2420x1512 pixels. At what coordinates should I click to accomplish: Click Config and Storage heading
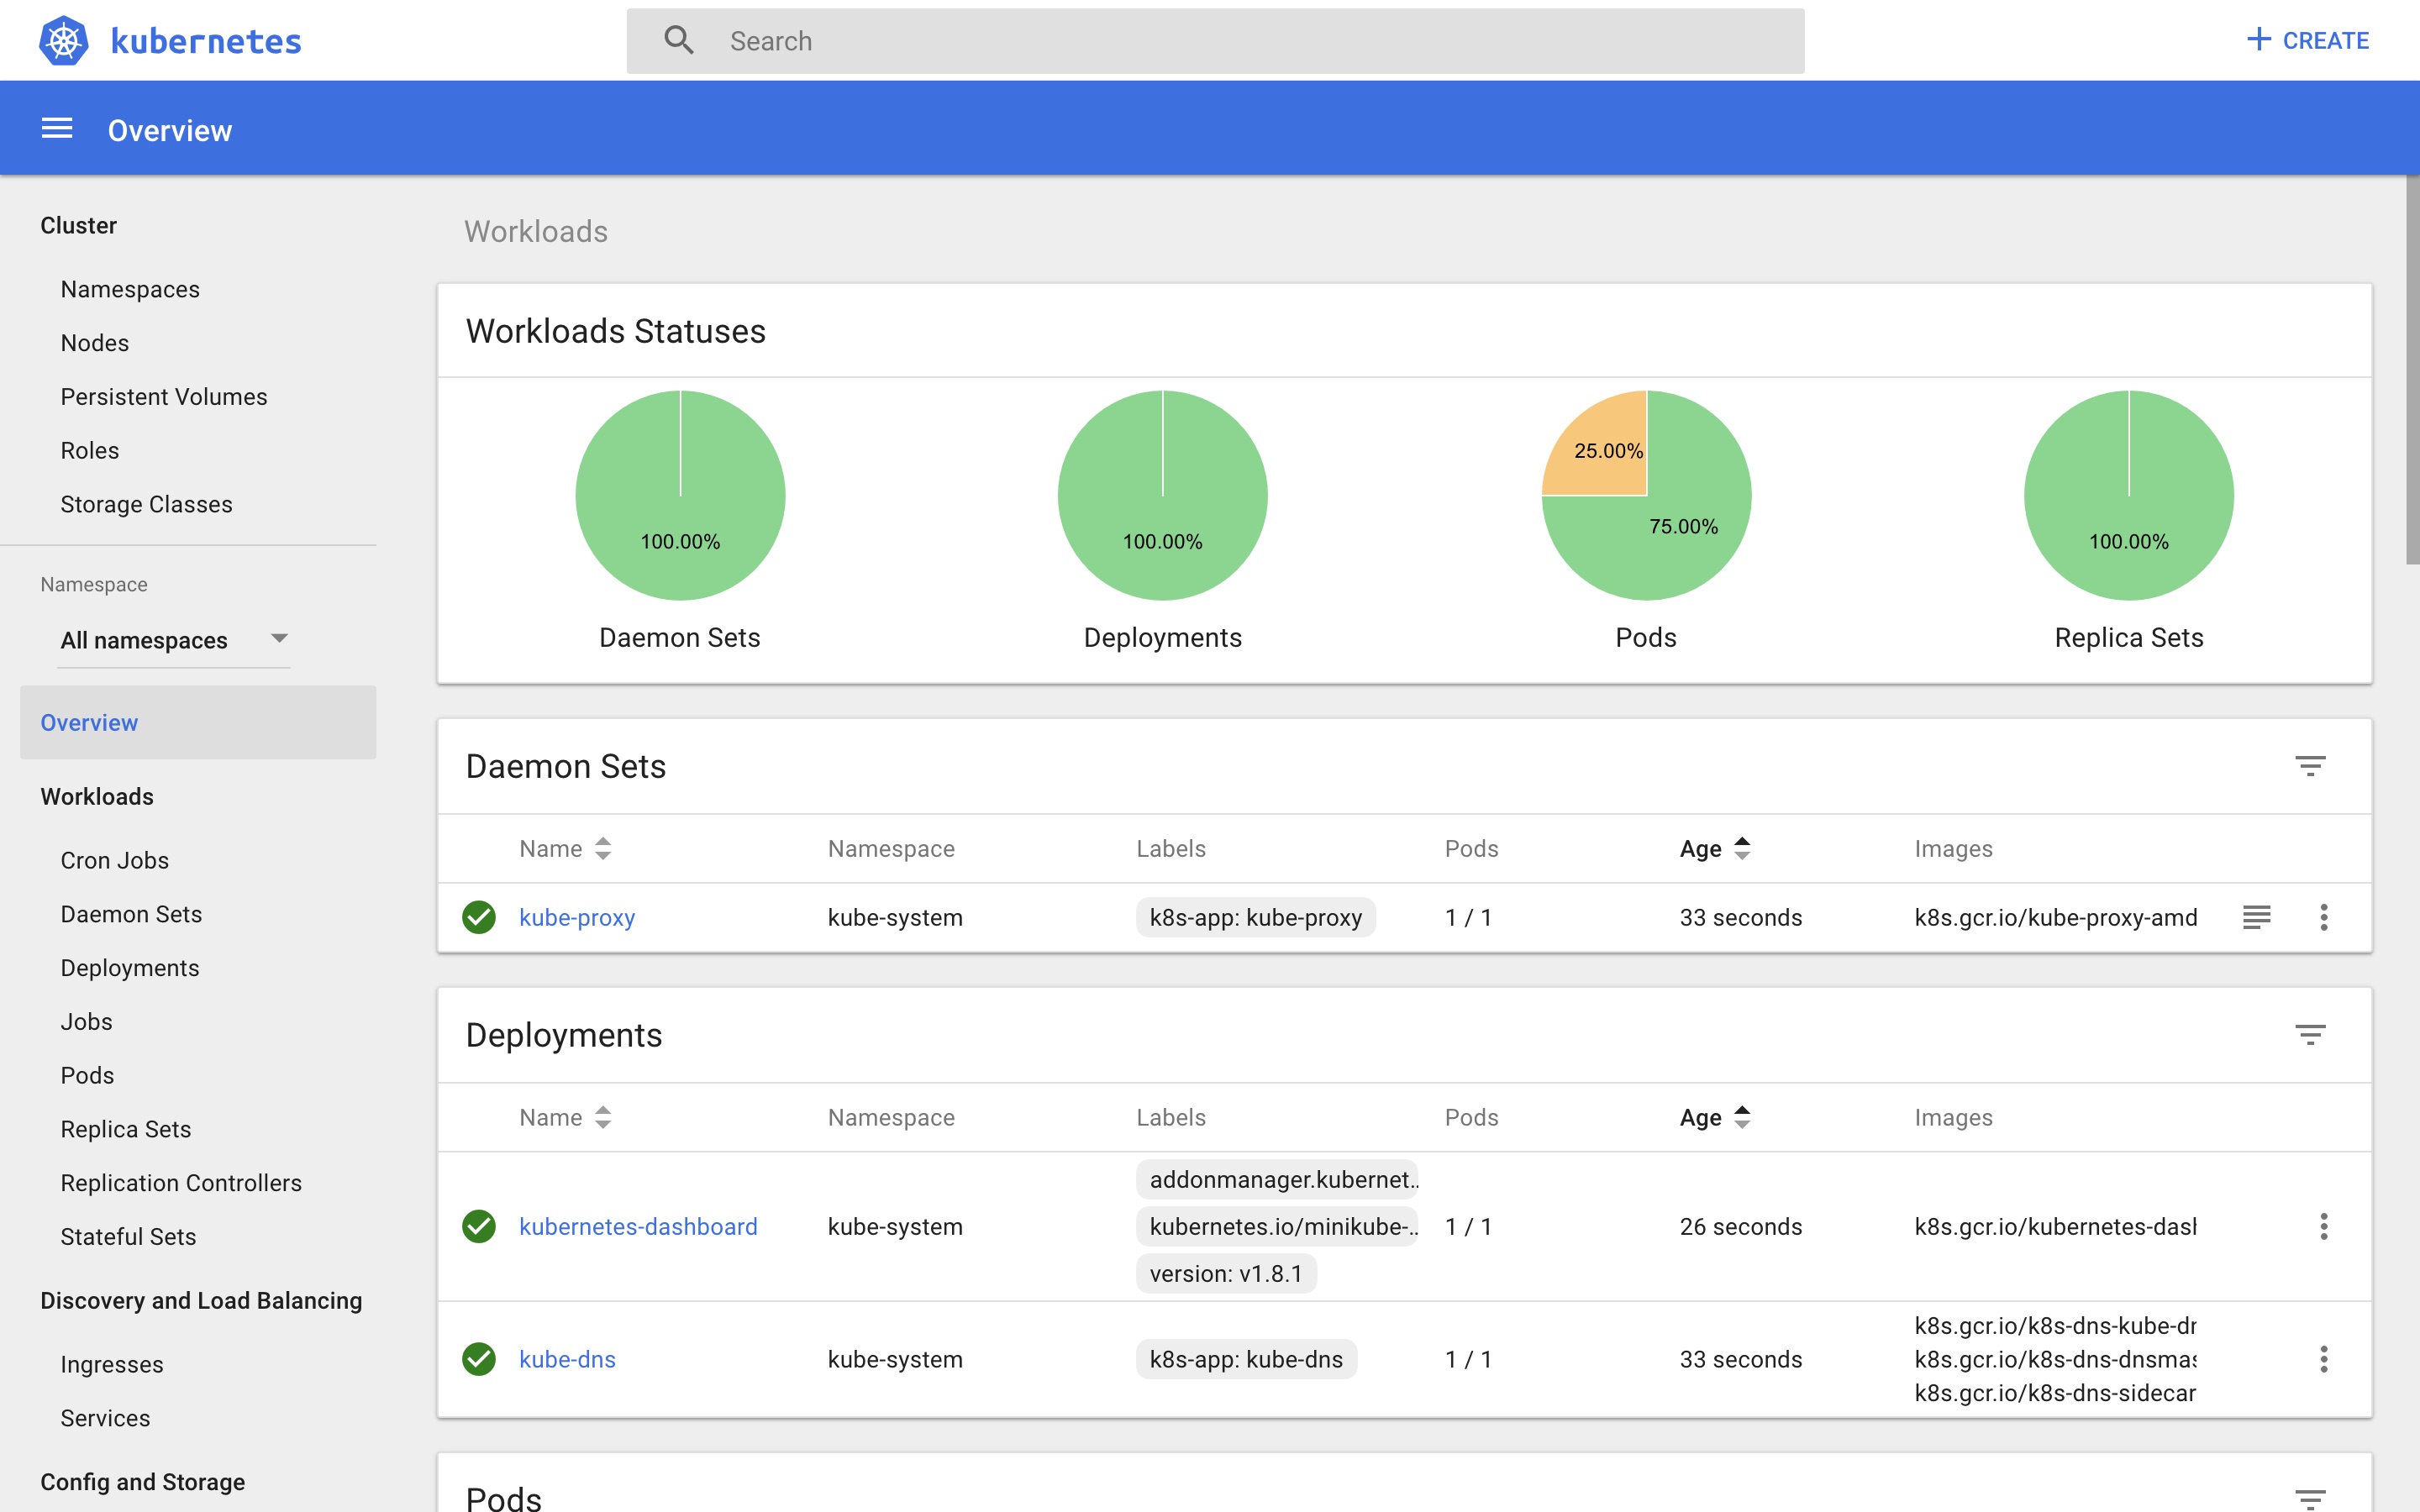[x=142, y=1482]
